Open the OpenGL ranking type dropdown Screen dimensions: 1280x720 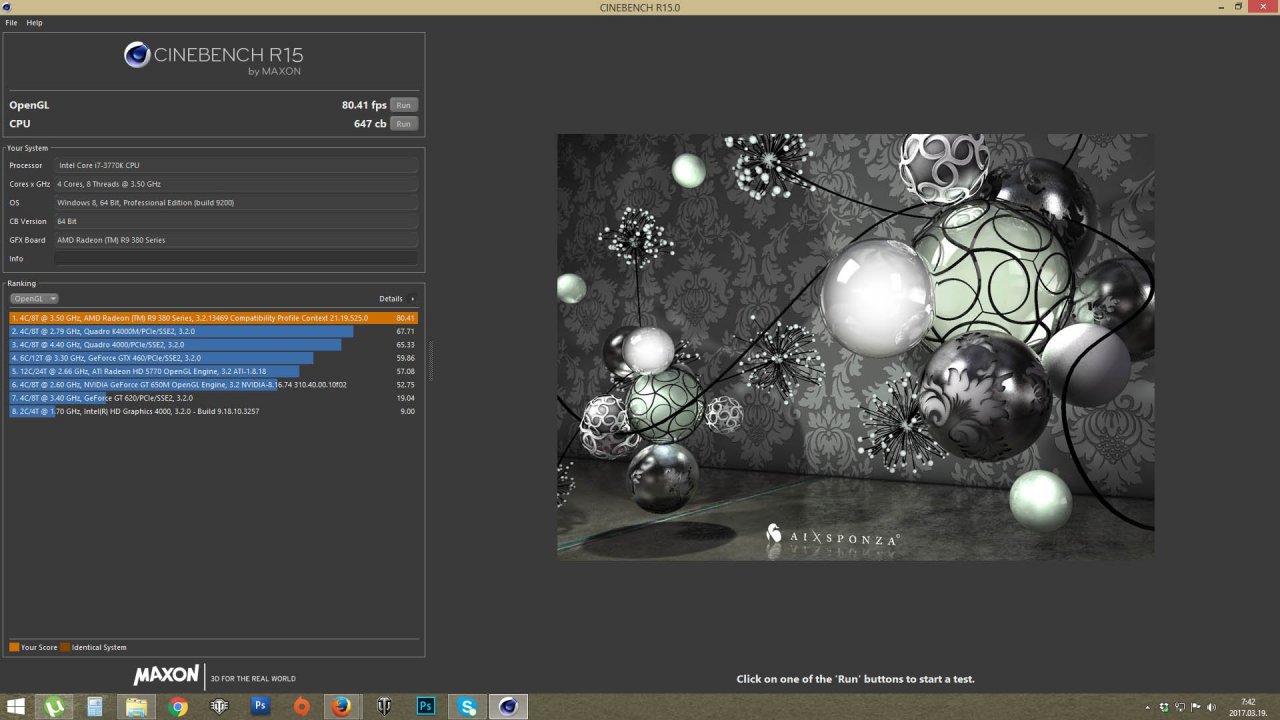[34, 299]
